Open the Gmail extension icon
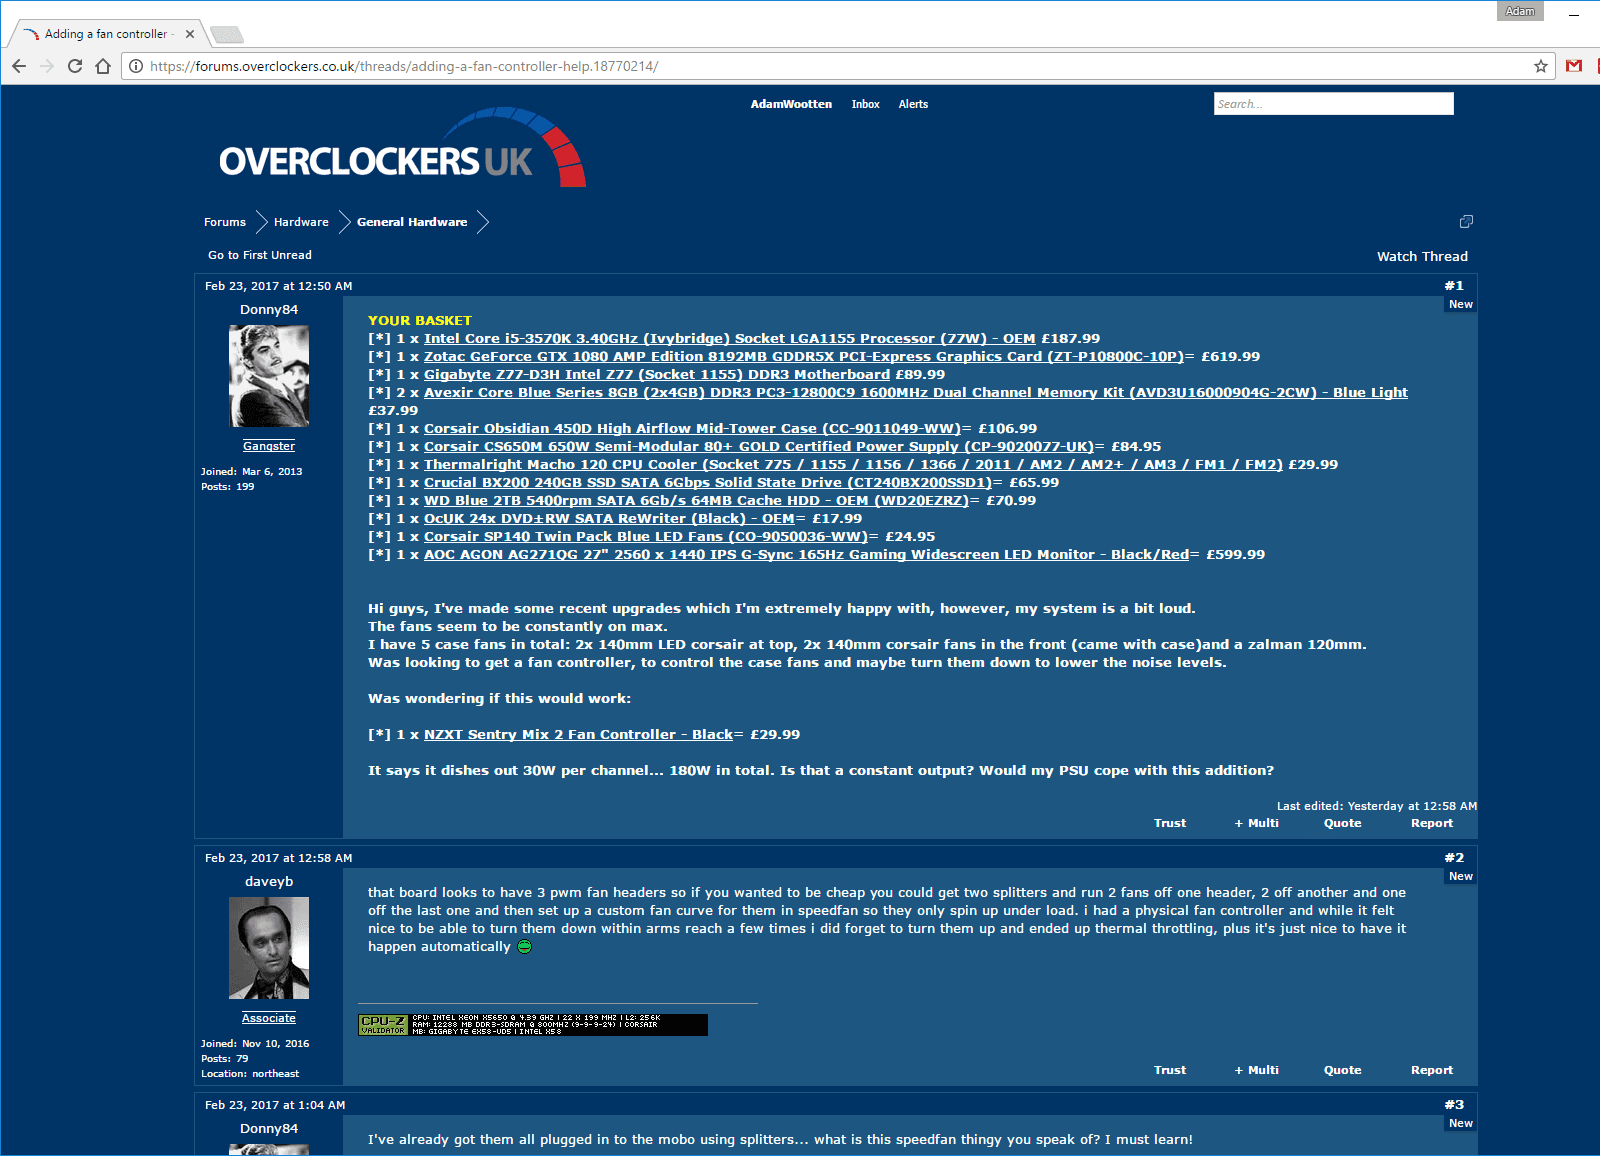This screenshot has height=1156, width=1600. [1574, 66]
